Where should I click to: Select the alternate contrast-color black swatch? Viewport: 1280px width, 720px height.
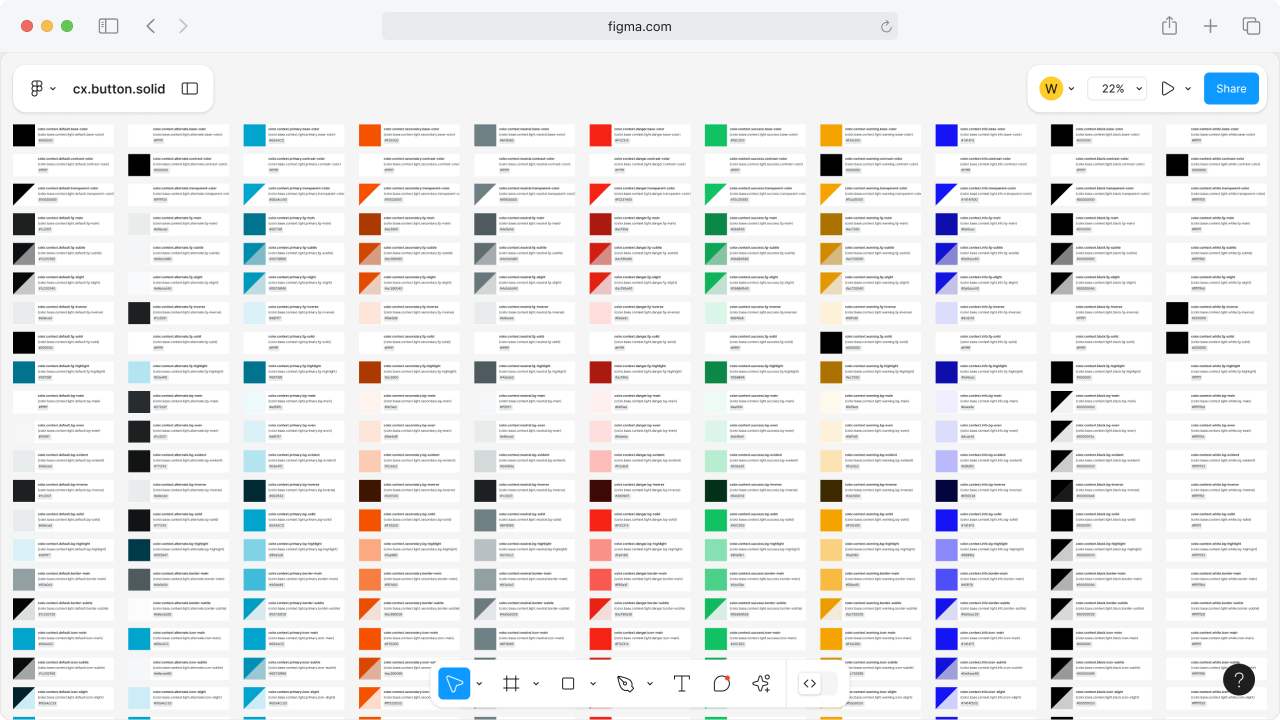(x=139, y=165)
